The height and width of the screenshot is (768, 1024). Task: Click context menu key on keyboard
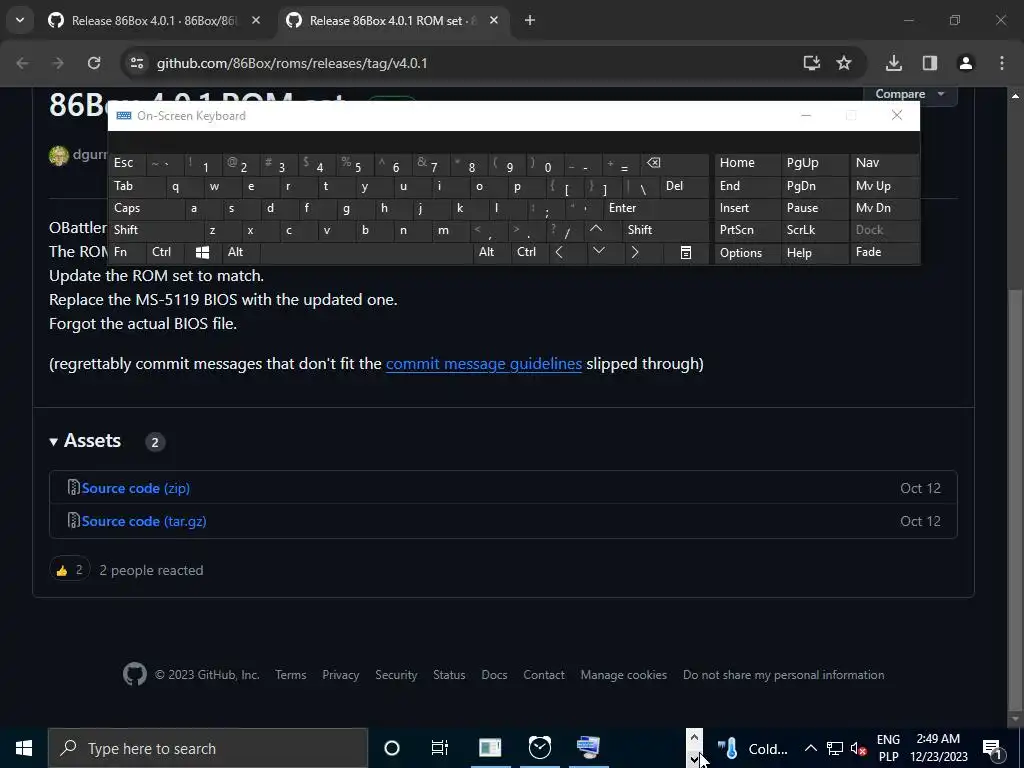686,252
